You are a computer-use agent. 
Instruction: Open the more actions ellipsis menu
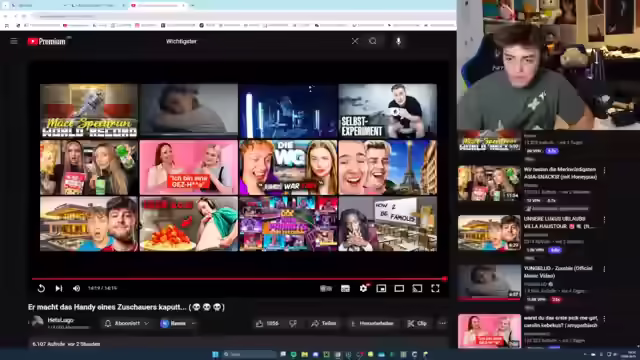point(442,323)
